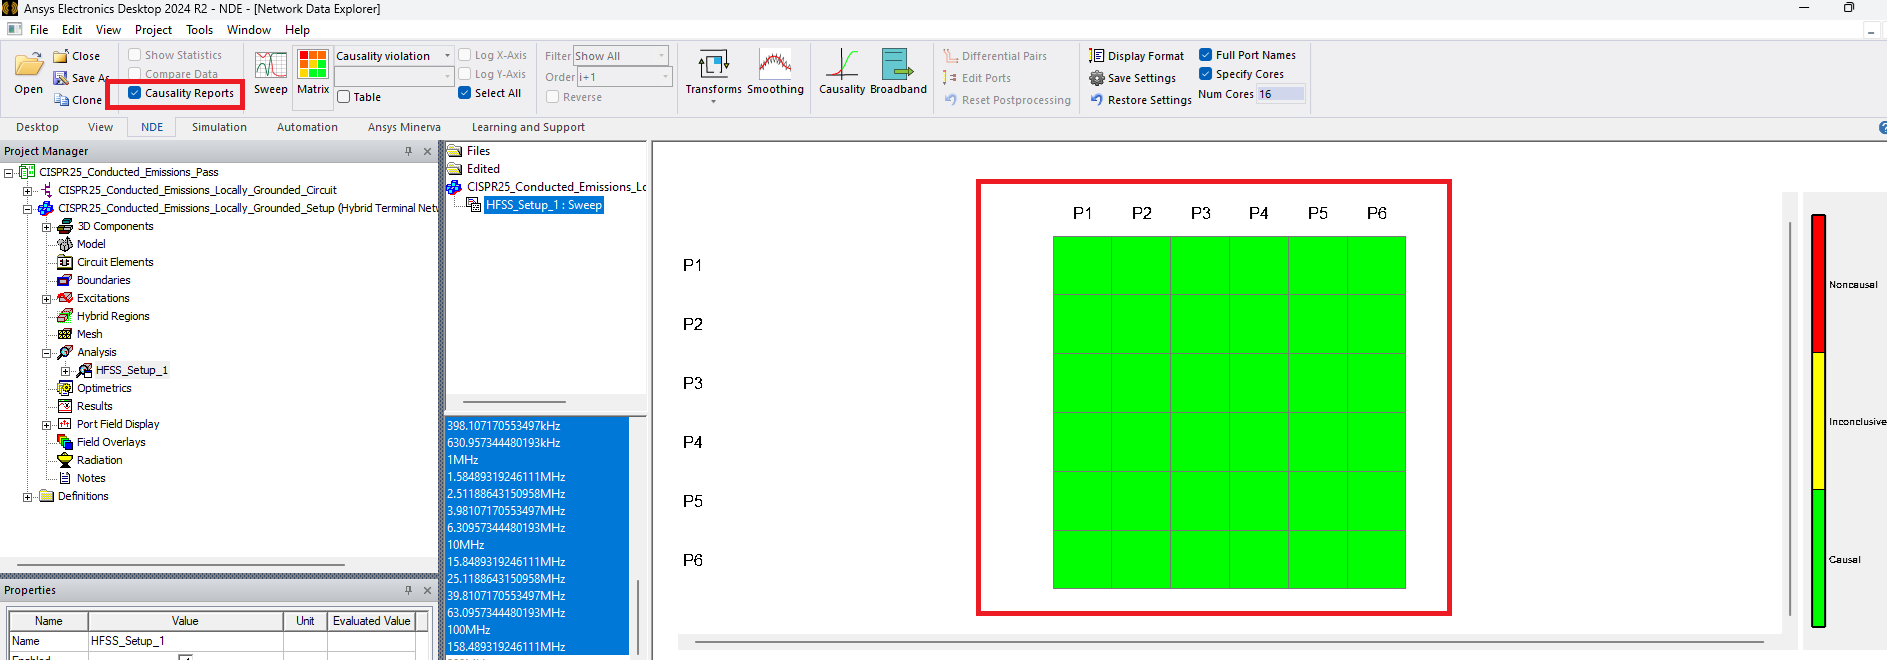Open the File menu
Viewport: 1887px width, 660px height.
pyautogui.click(x=39, y=30)
